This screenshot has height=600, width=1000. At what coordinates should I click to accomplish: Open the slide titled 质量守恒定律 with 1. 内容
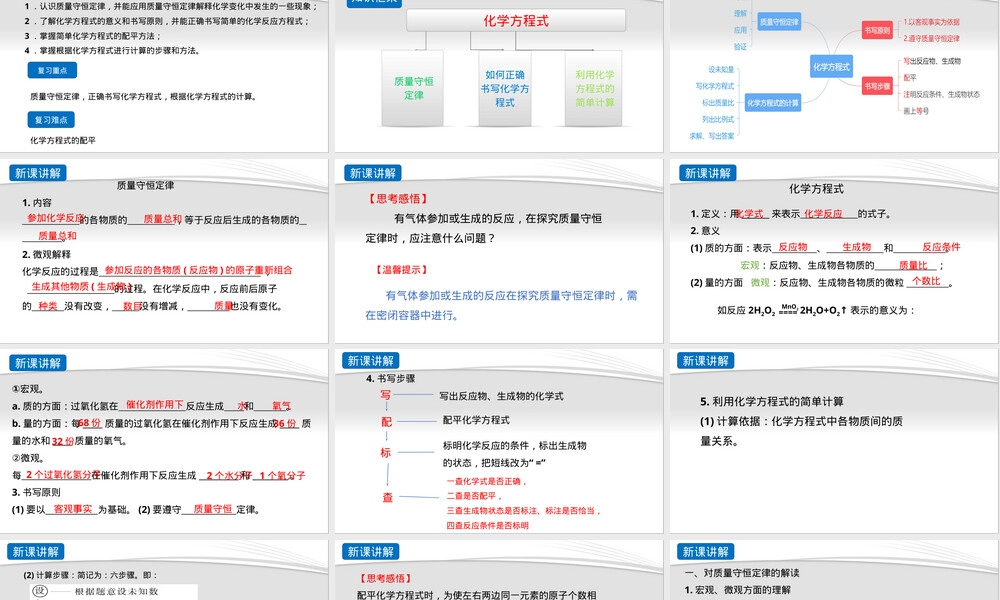pyautogui.click(x=164, y=251)
